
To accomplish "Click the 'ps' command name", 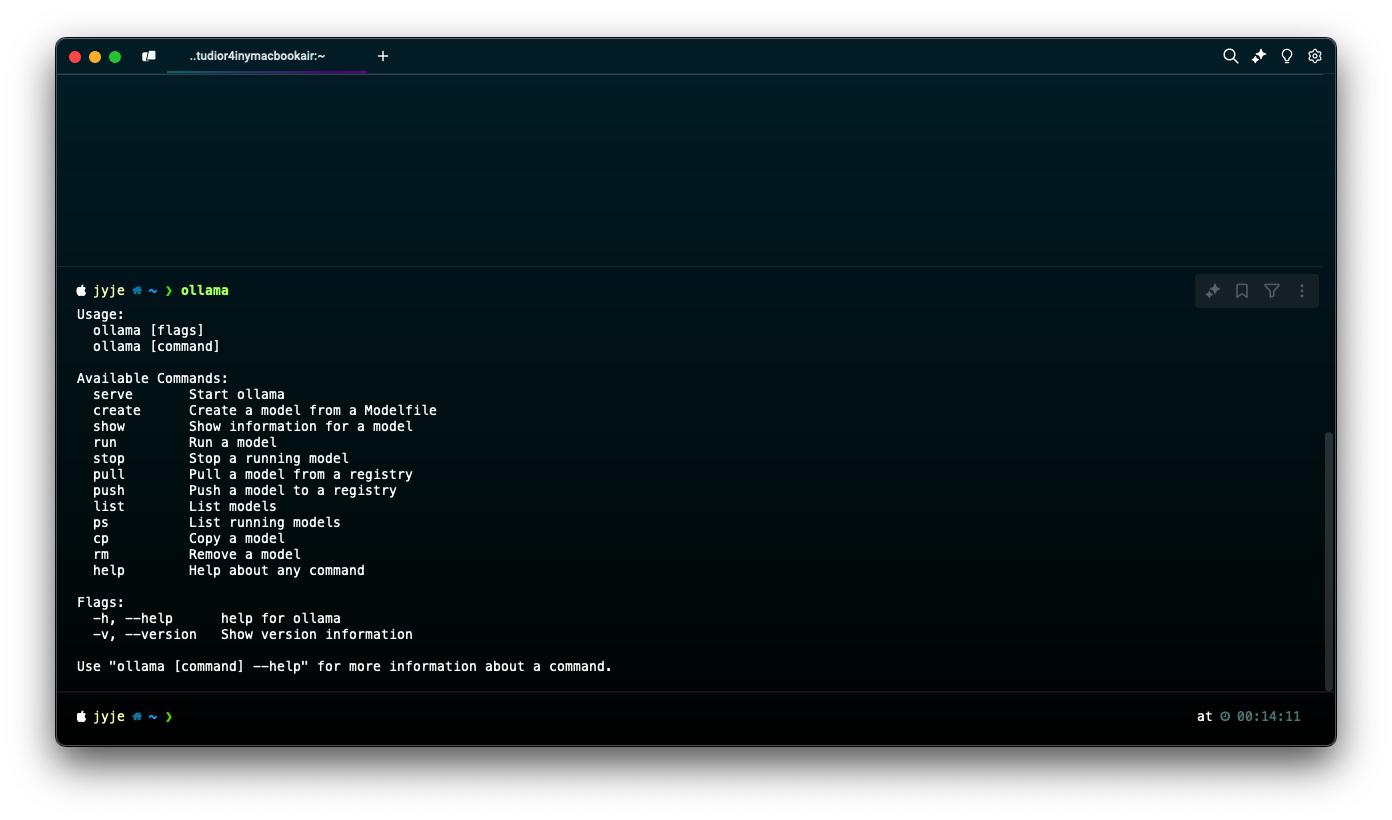I will click(101, 522).
